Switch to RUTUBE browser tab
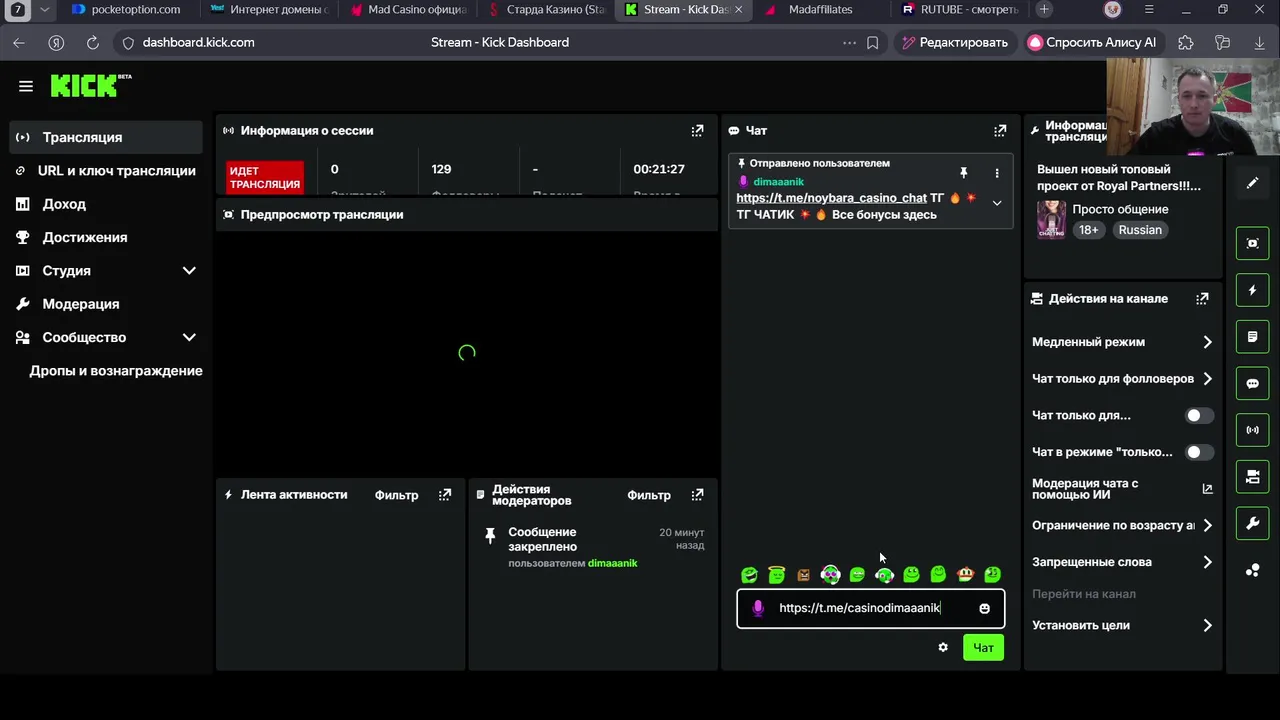 pyautogui.click(x=959, y=10)
